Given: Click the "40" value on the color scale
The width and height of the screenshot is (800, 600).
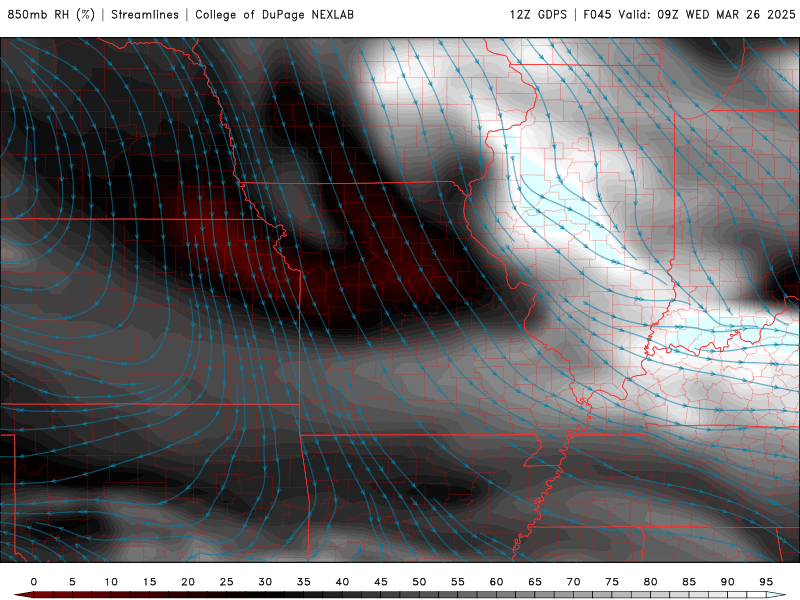Looking at the screenshot, I should pos(342,582).
